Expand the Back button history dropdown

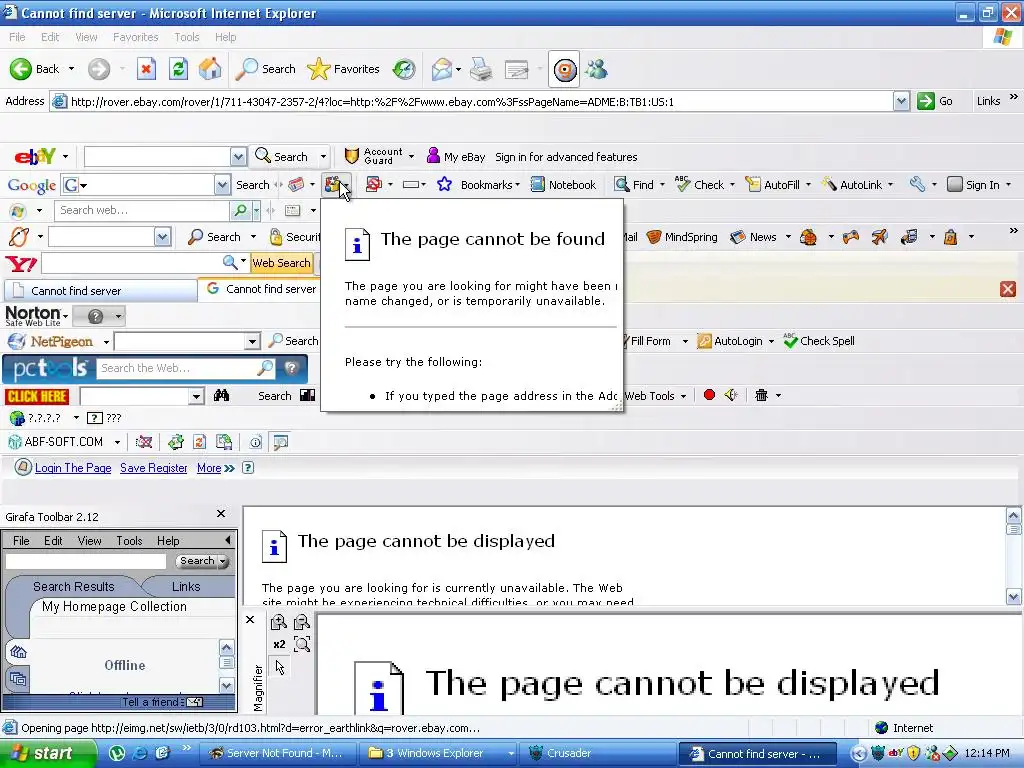point(71,69)
